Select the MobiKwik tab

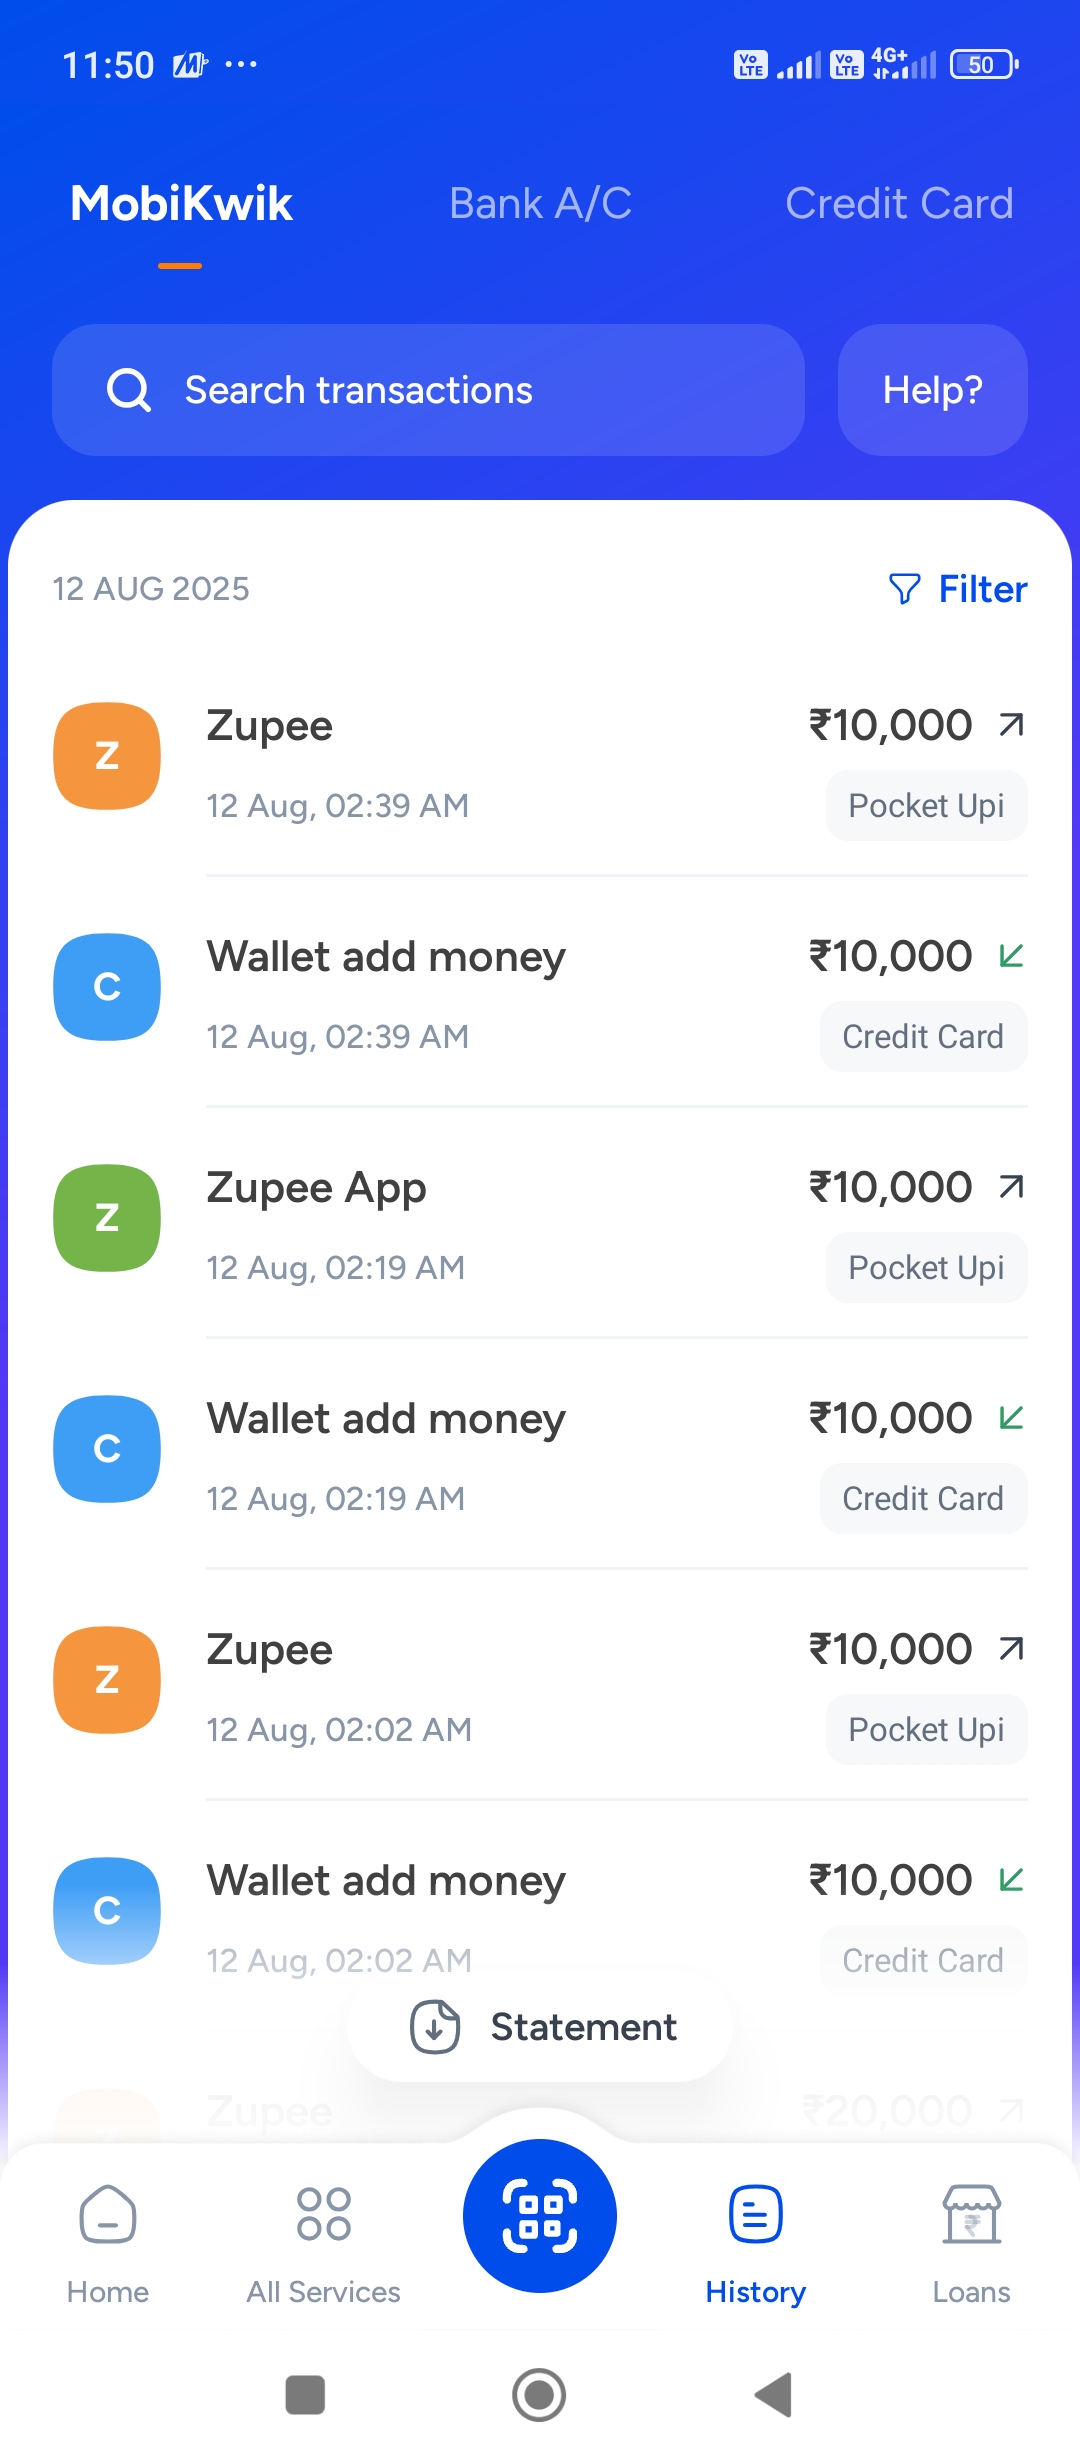point(181,204)
